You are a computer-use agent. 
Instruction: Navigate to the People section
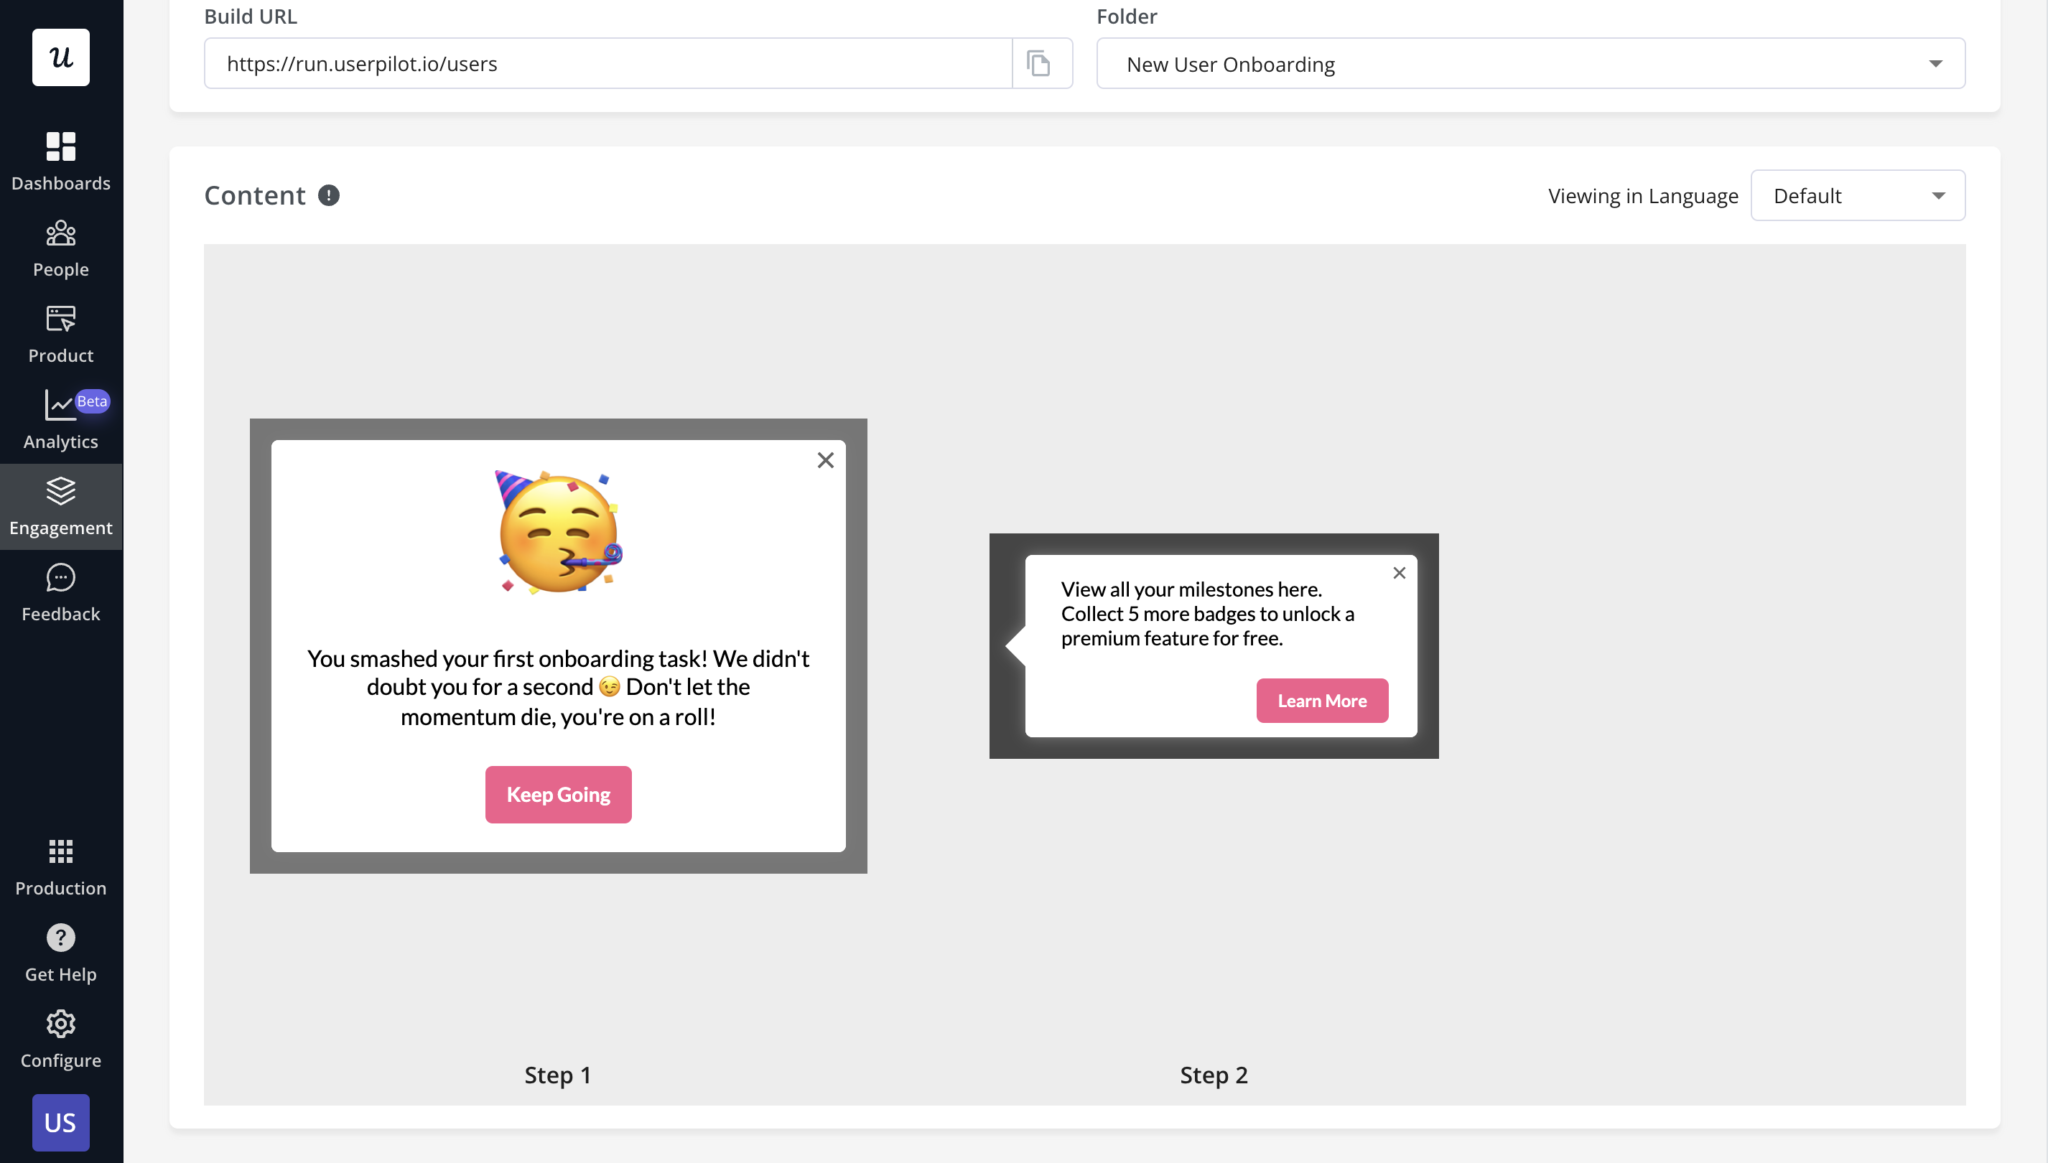click(x=61, y=246)
